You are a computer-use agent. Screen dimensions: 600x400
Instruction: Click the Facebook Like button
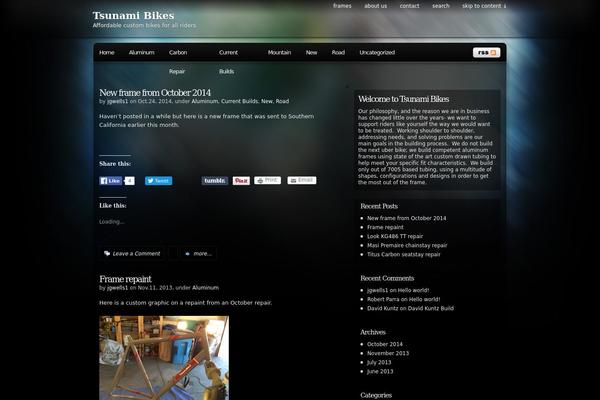click(111, 181)
